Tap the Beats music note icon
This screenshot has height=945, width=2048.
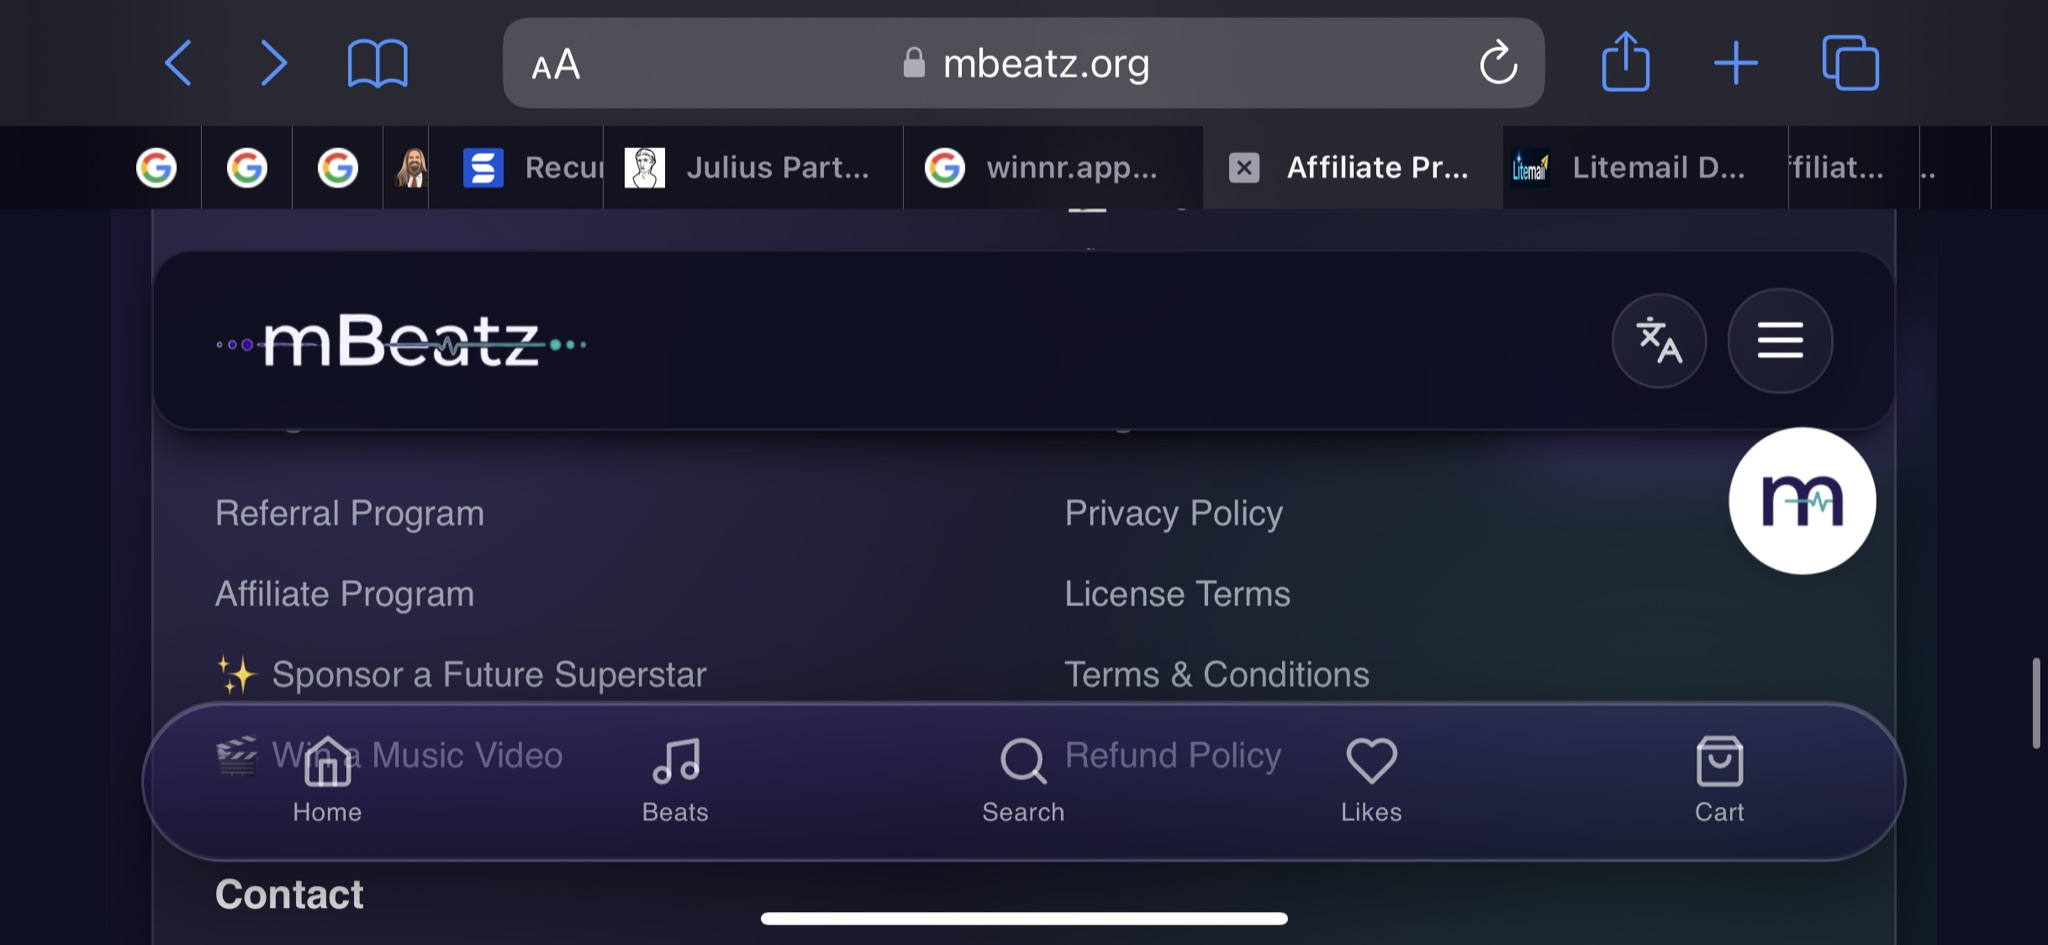click(x=675, y=761)
